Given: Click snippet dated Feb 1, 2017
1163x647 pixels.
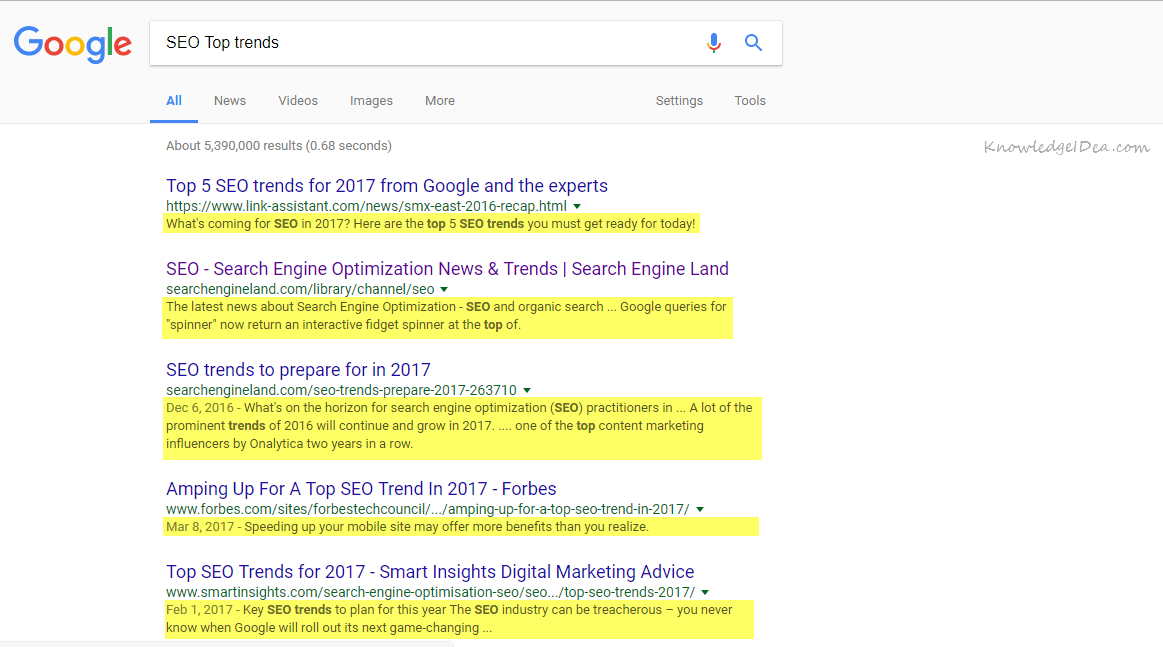Looking at the screenshot, I should [x=449, y=619].
